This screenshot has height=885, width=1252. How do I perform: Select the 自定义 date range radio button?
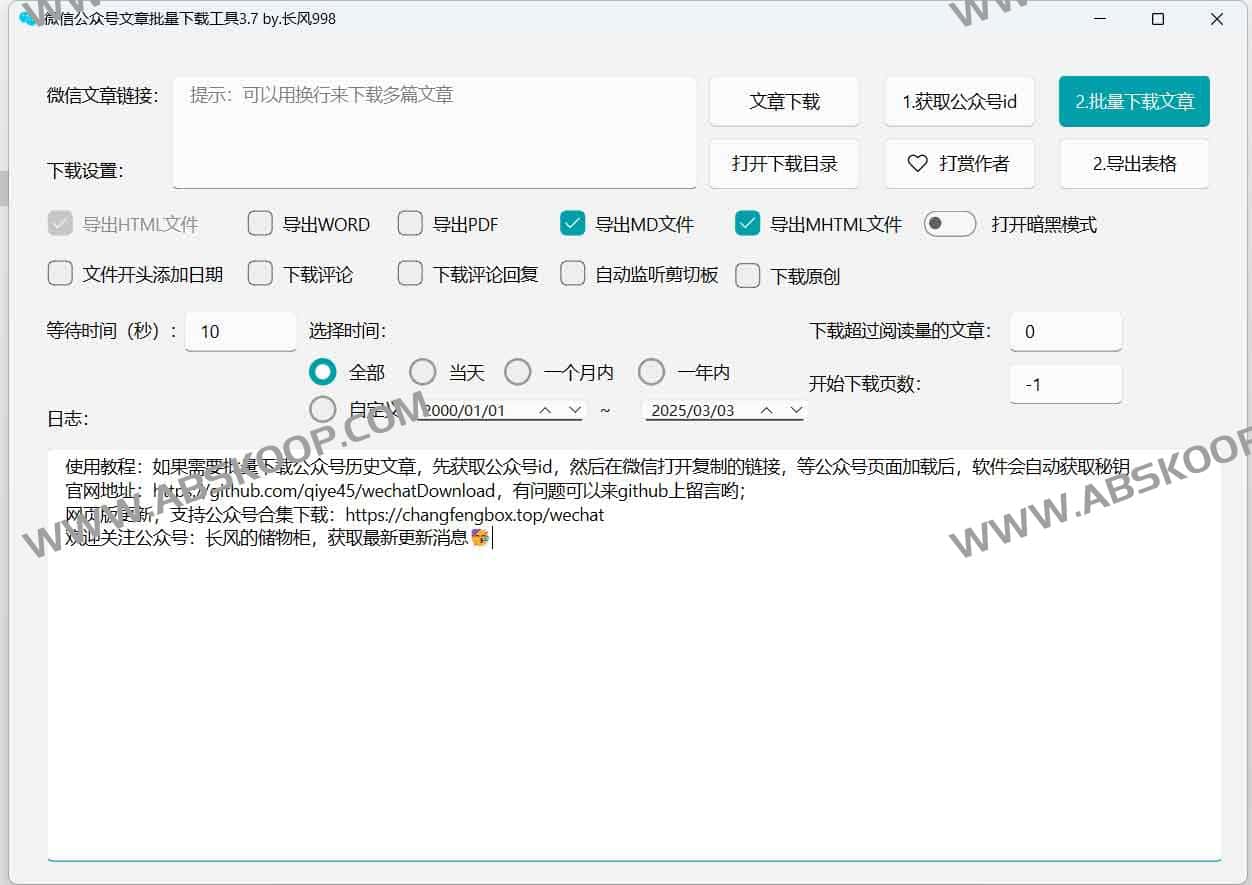pos(323,409)
